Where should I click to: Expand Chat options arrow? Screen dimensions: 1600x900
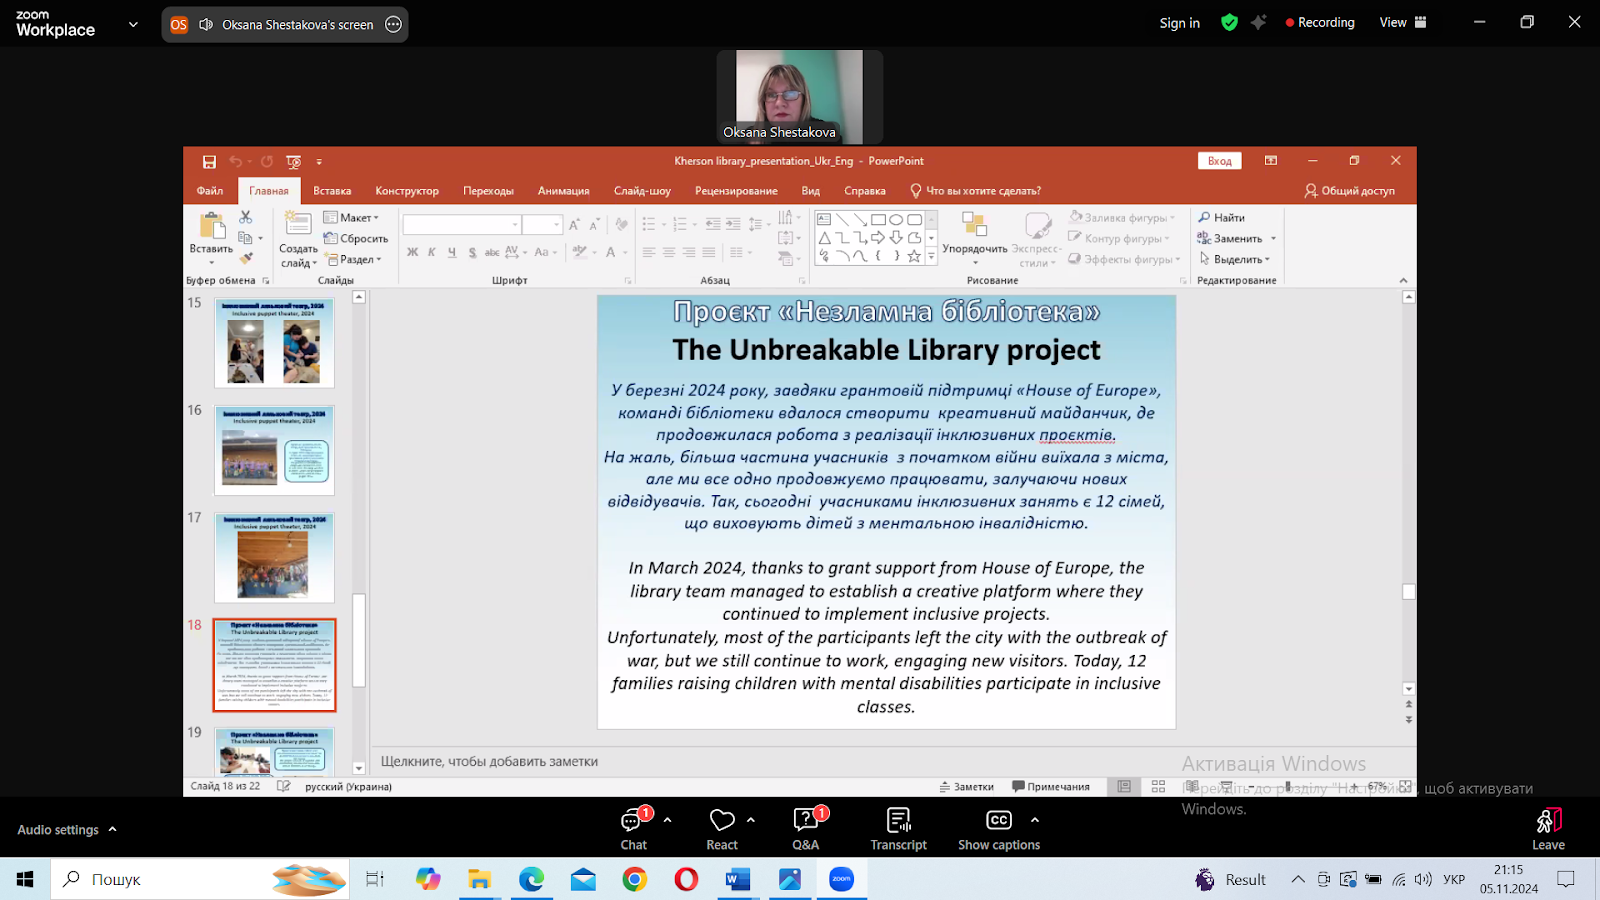point(667,820)
